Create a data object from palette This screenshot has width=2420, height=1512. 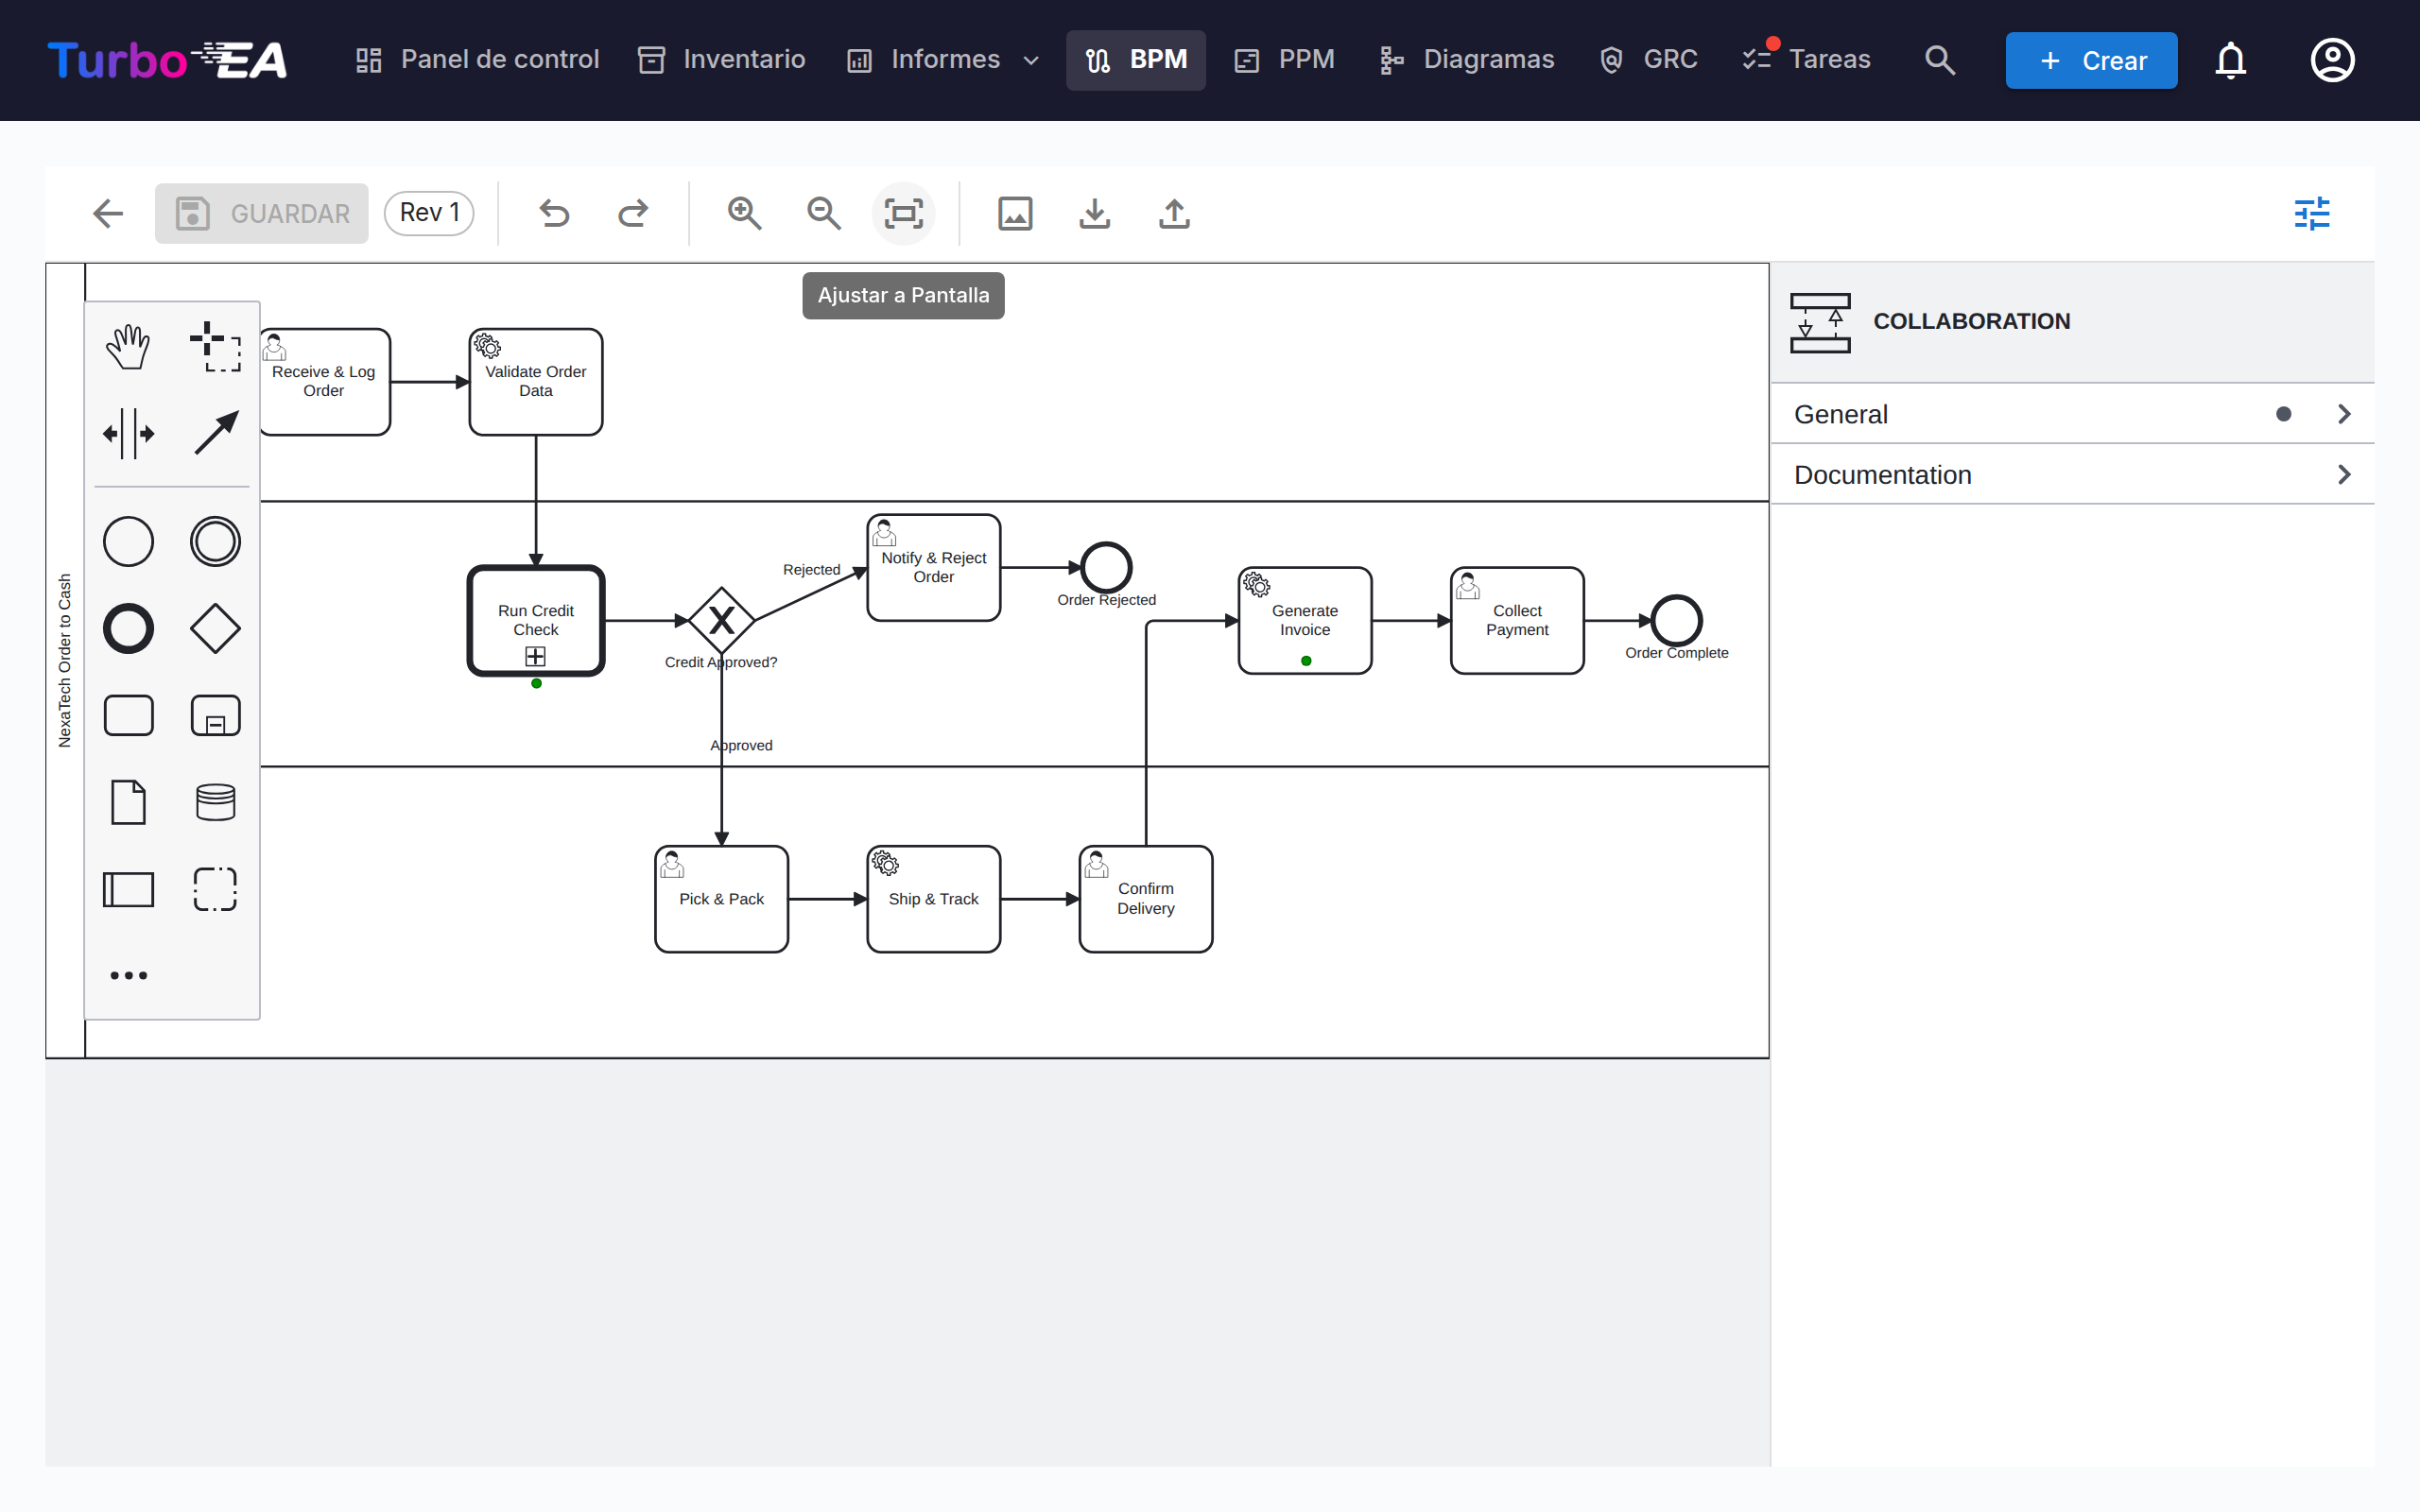click(128, 803)
